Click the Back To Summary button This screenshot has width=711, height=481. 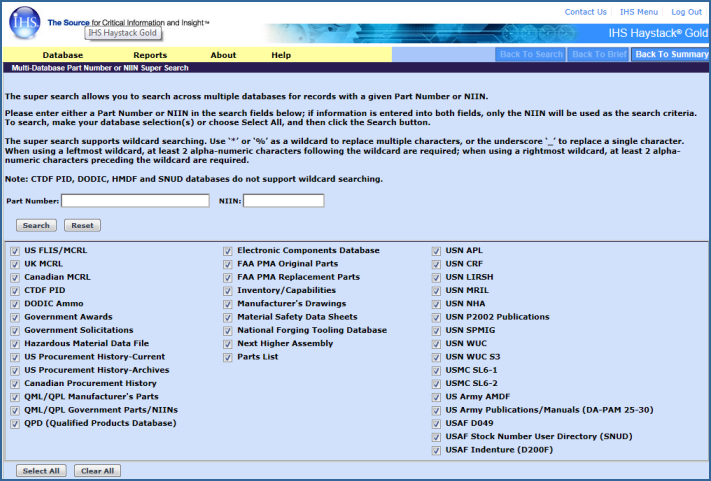671,54
